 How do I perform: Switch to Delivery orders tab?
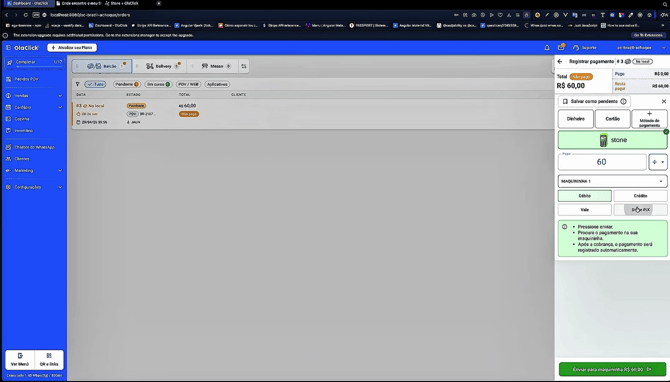161,66
